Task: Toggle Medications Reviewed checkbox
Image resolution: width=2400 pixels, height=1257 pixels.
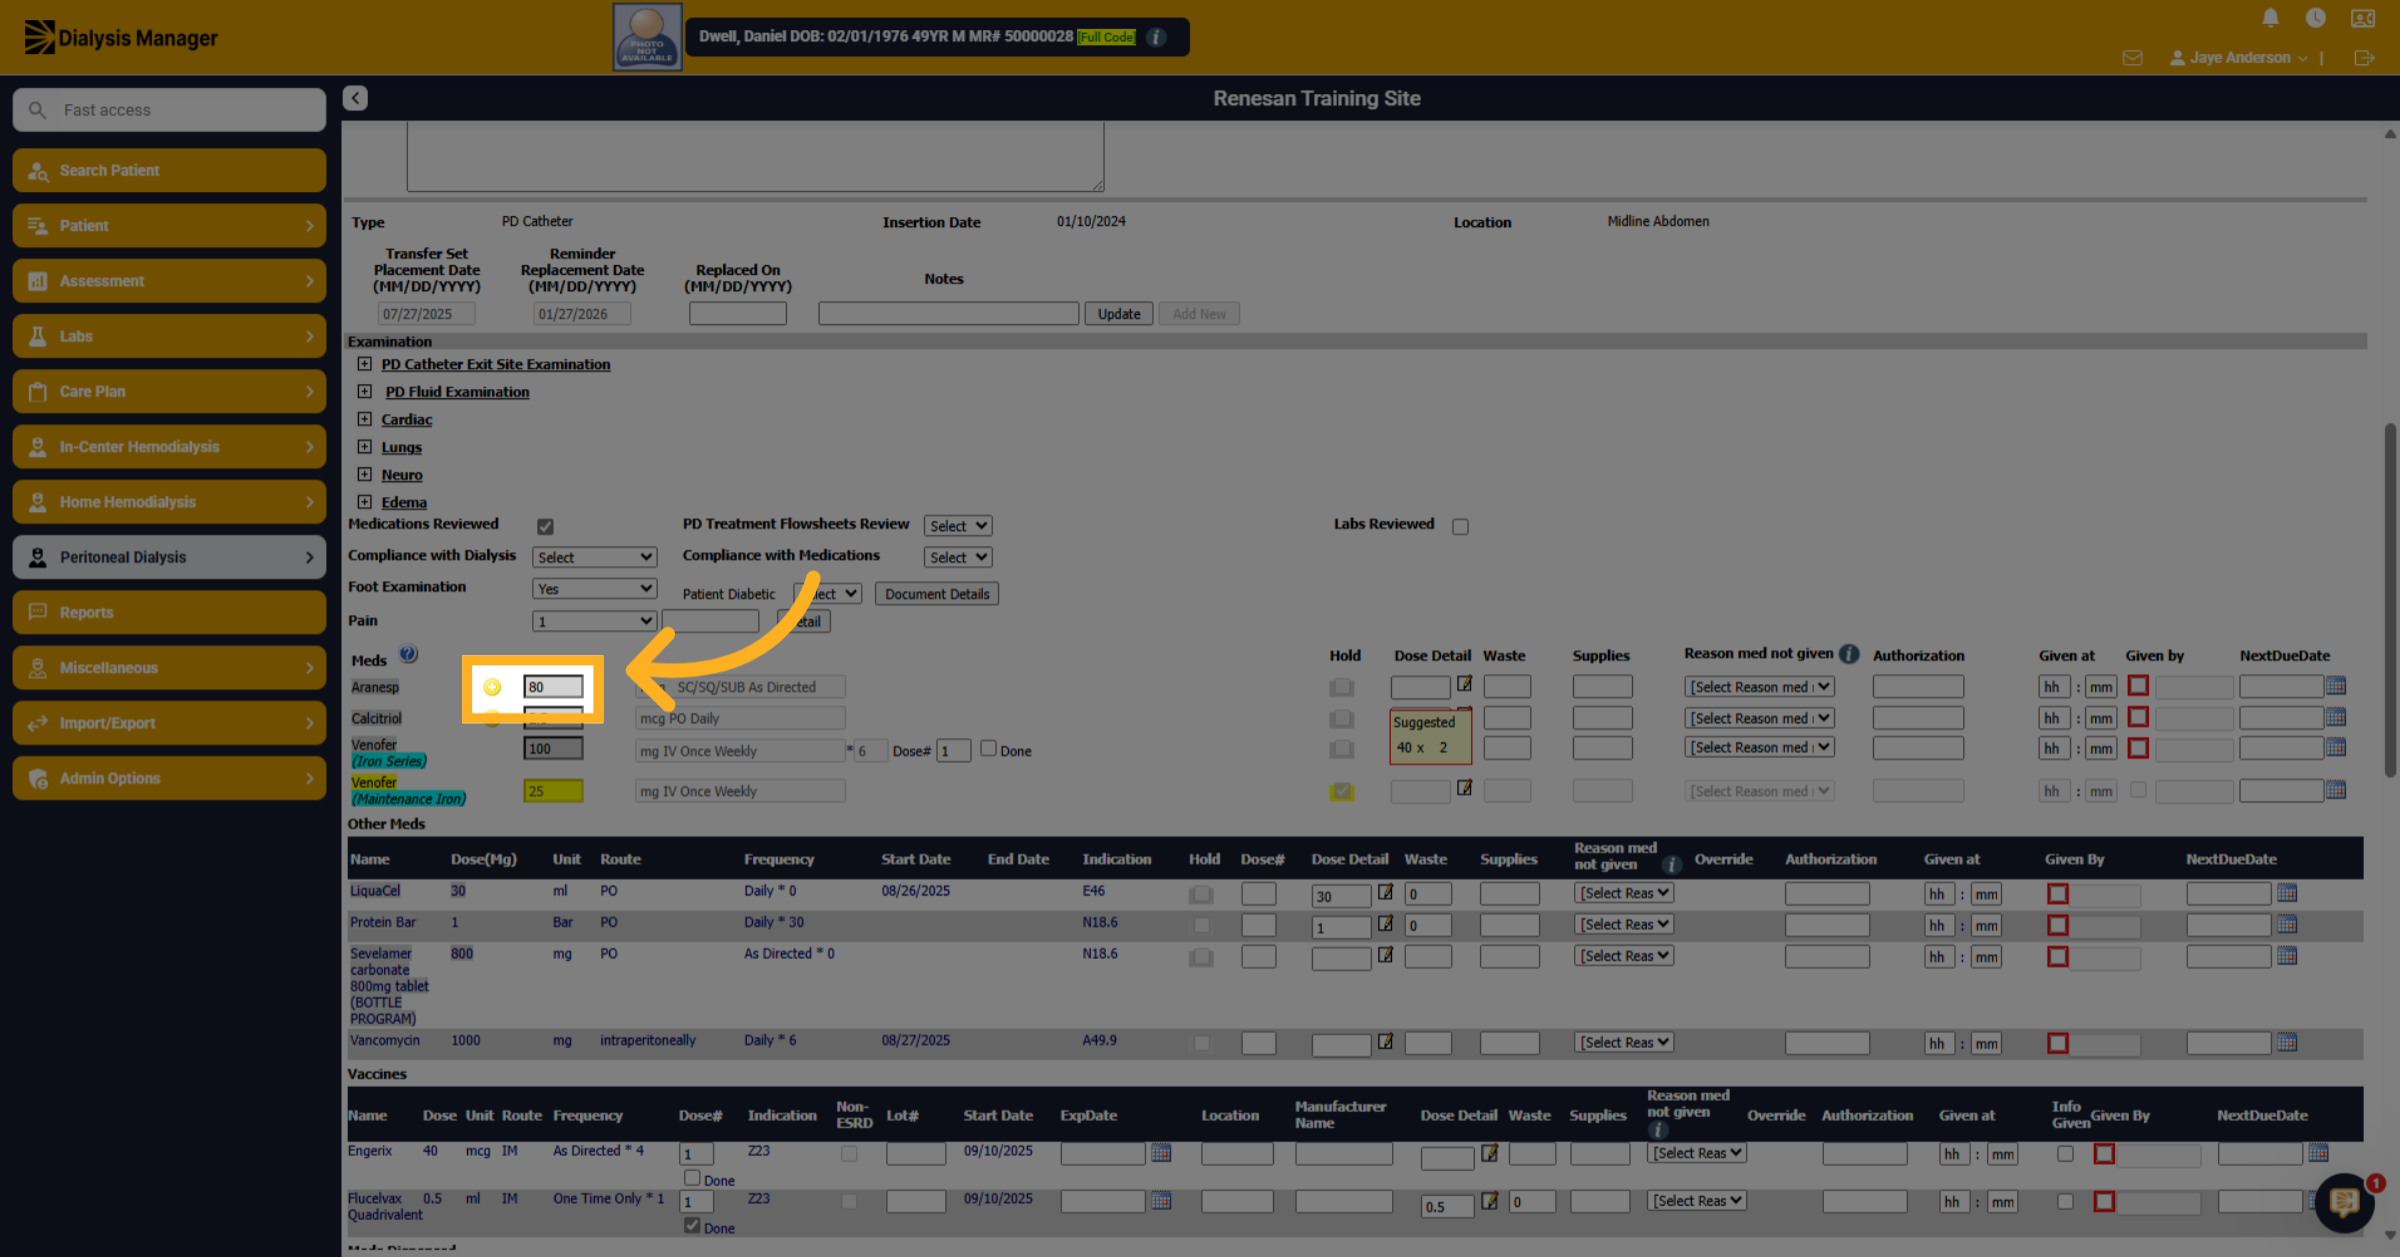Action: (x=545, y=526)
